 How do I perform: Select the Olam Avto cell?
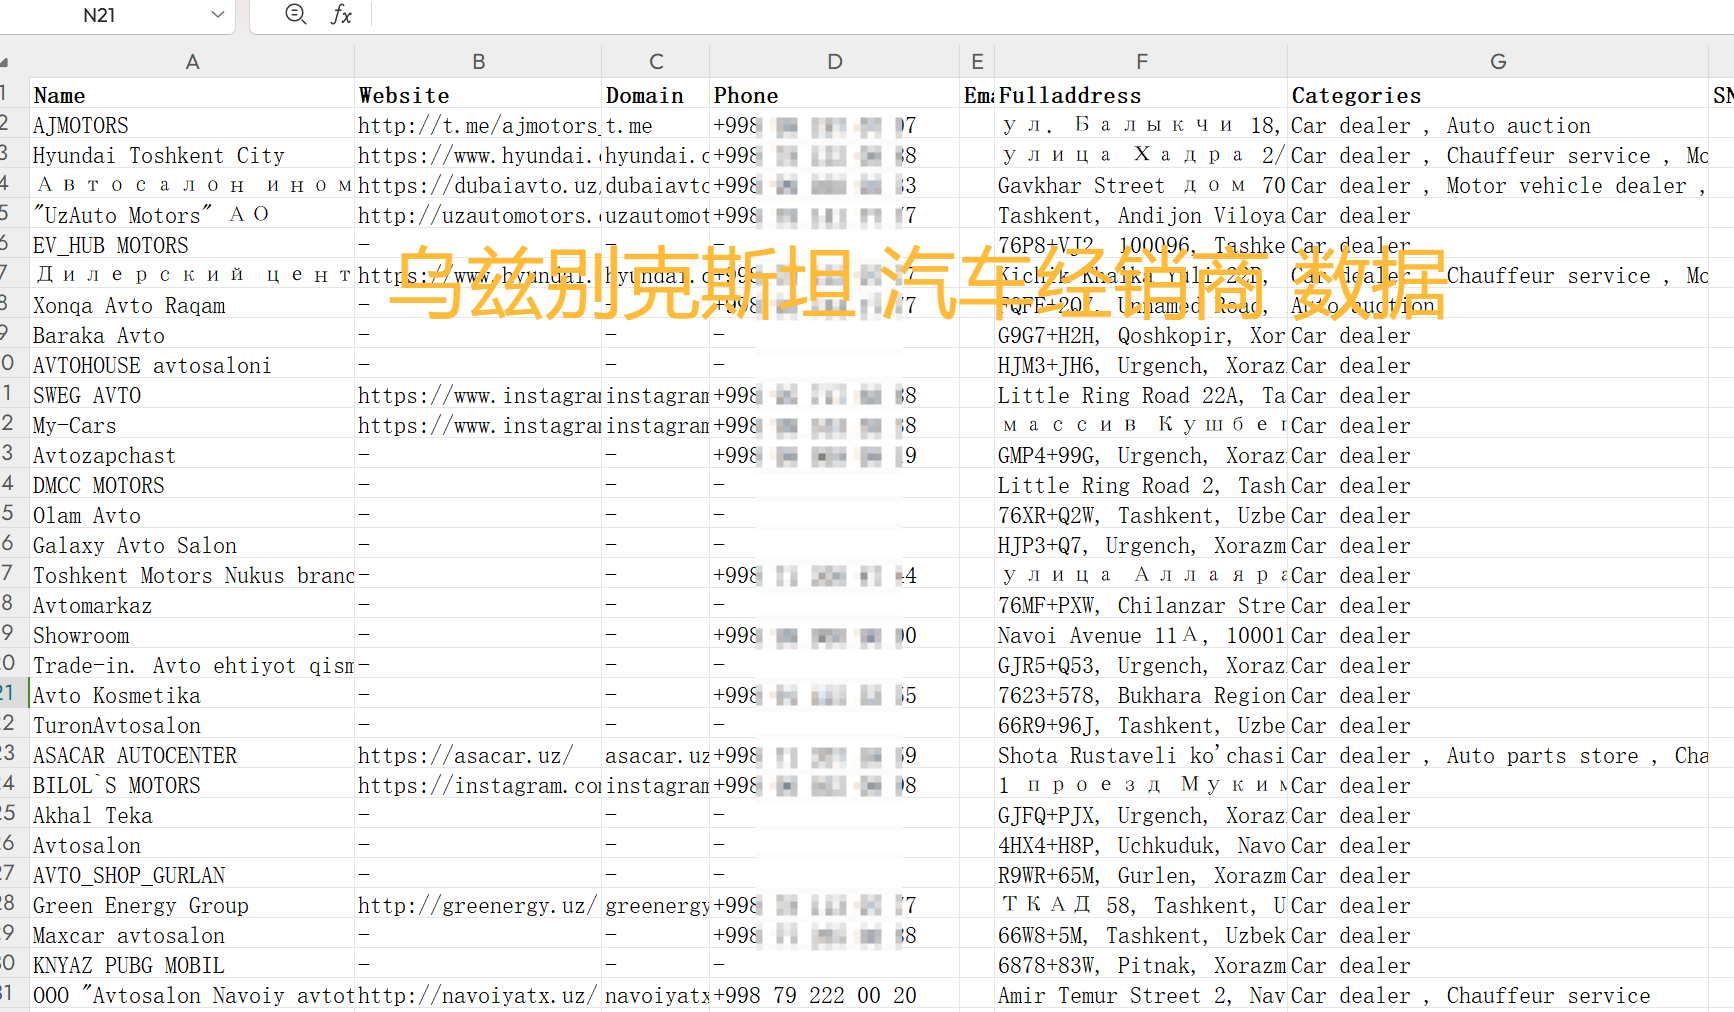192,515
